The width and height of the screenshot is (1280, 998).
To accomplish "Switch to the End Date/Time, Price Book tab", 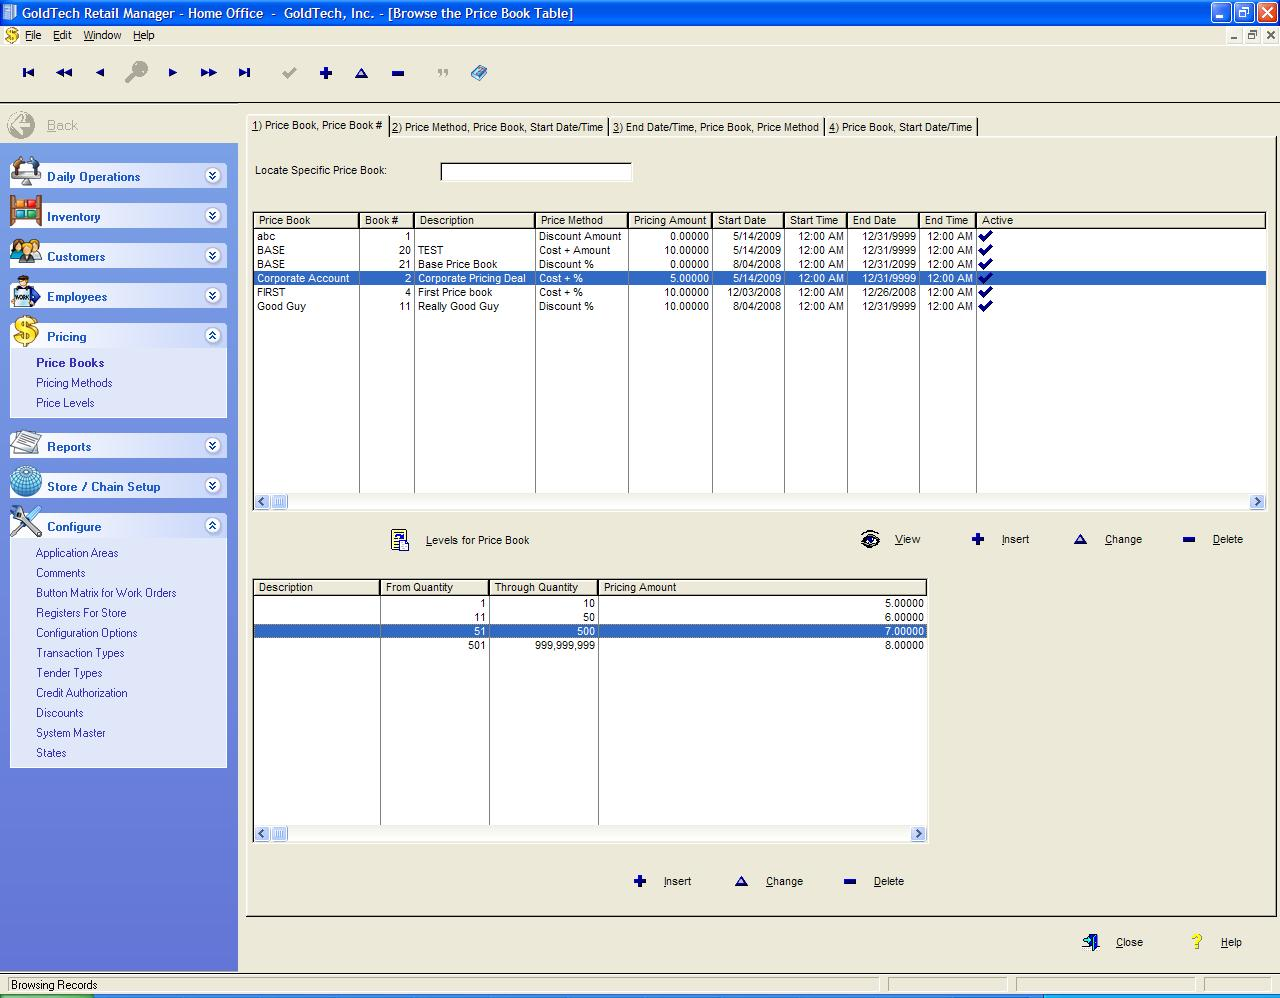I will [x=718, y=127].
